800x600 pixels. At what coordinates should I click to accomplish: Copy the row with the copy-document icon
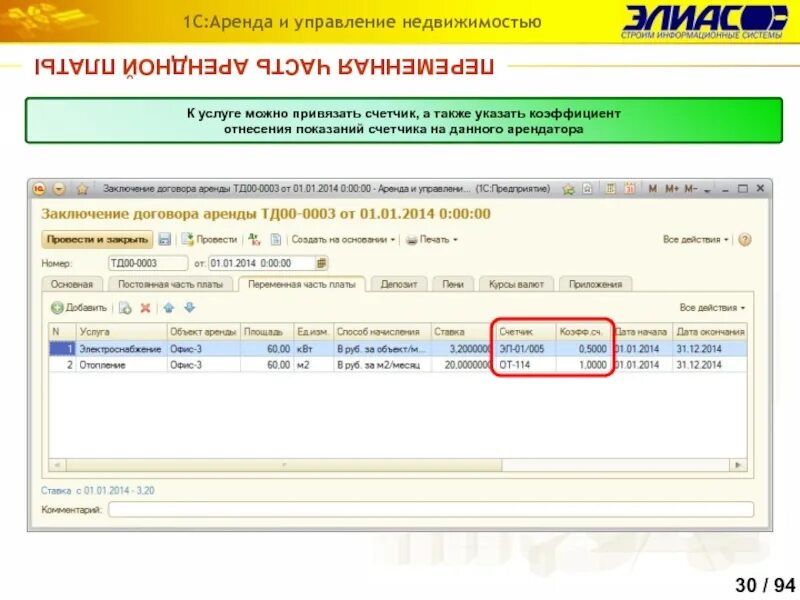point(125,308)
